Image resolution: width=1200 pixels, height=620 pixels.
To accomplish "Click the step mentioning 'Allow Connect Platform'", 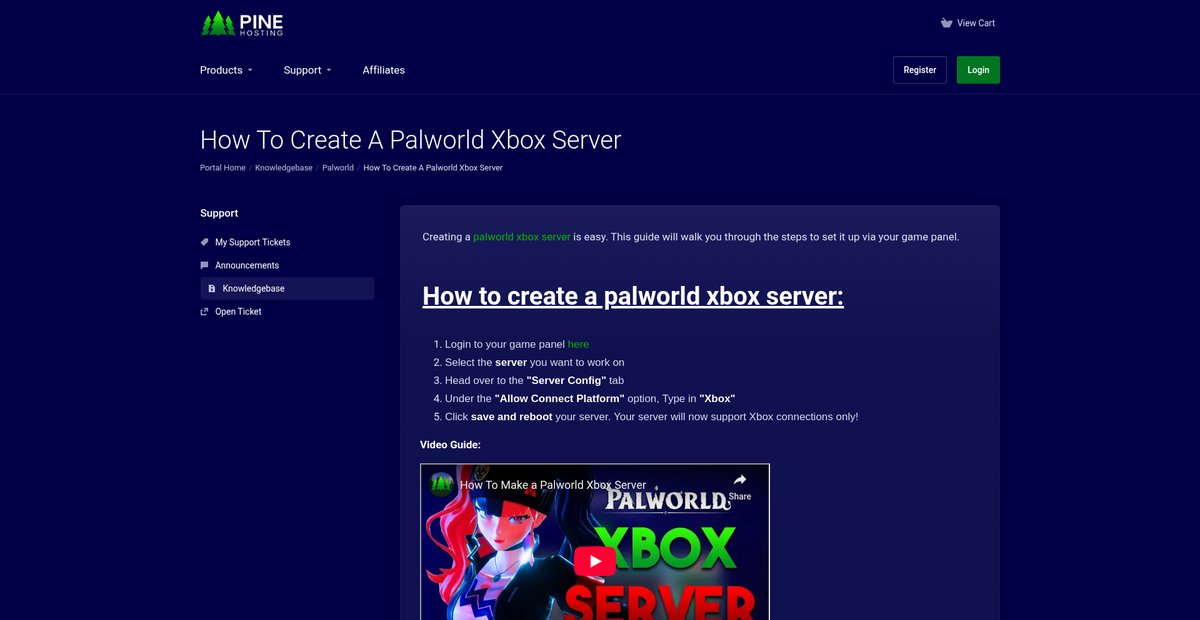I will pyautogui.click(x=590, y=398).
